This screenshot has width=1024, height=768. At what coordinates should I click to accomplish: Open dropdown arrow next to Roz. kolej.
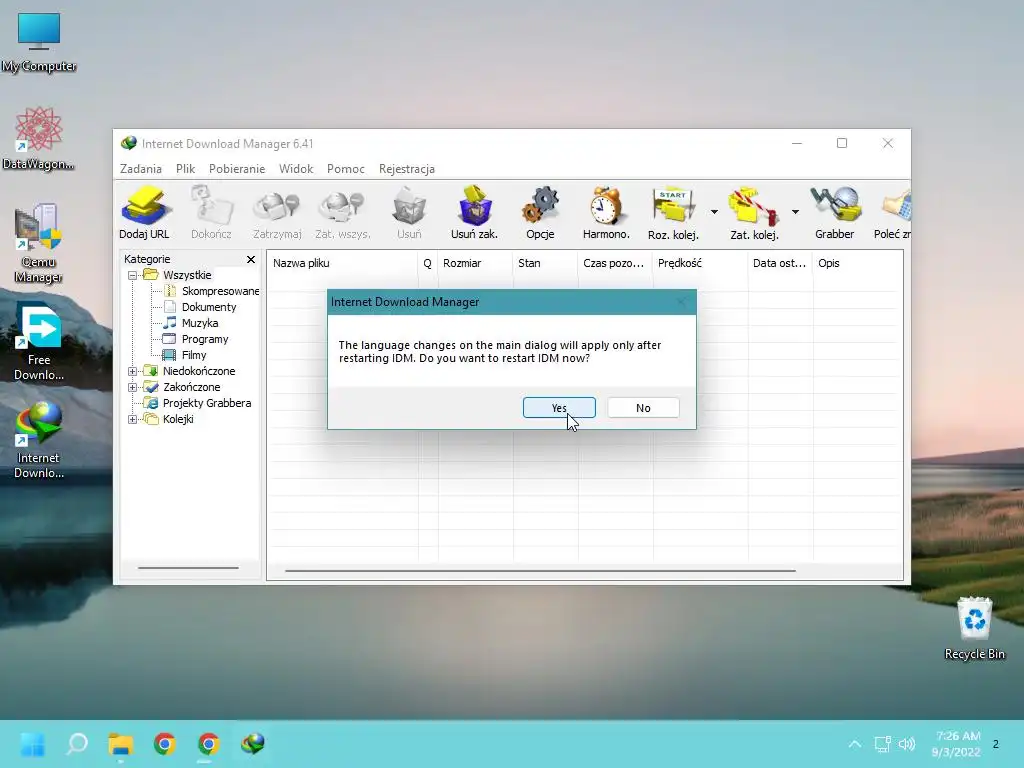(x=714, y=212)
